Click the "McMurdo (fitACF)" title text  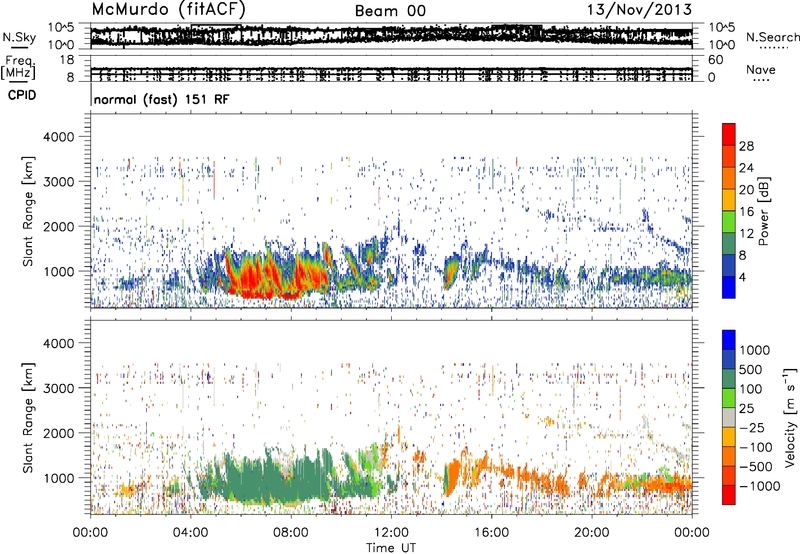(168, 10)
